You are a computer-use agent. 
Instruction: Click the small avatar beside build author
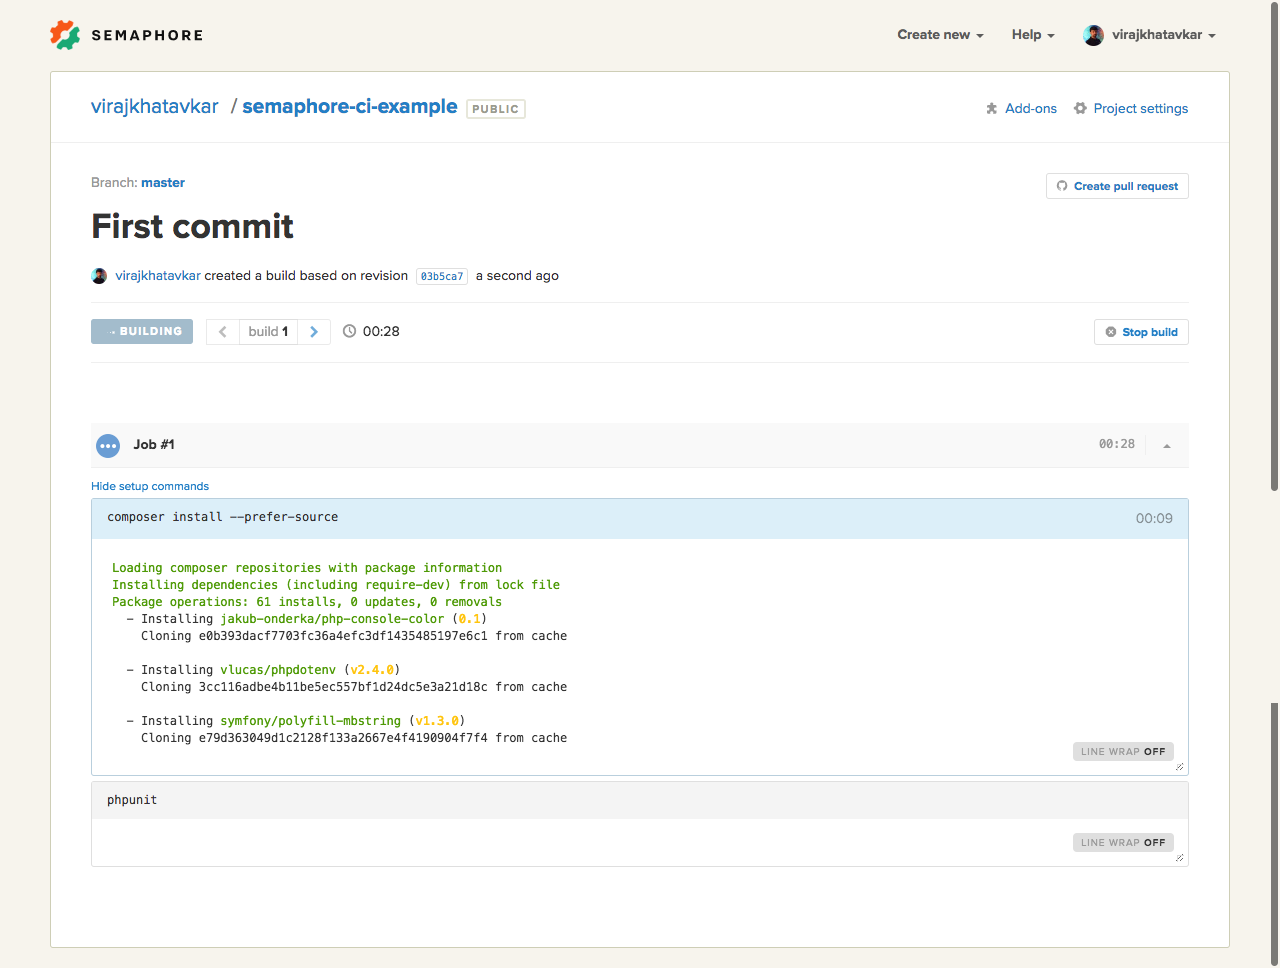99,276
